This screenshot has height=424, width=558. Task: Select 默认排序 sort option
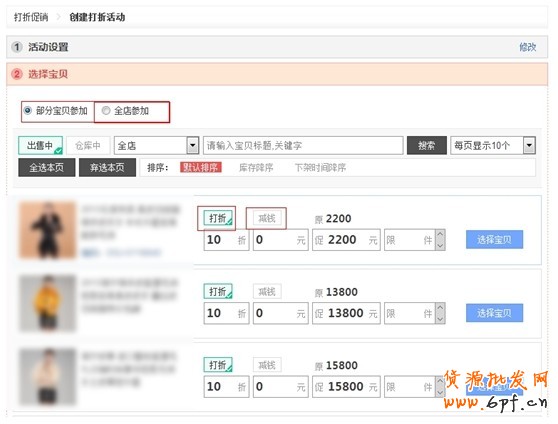click(201, 167)
